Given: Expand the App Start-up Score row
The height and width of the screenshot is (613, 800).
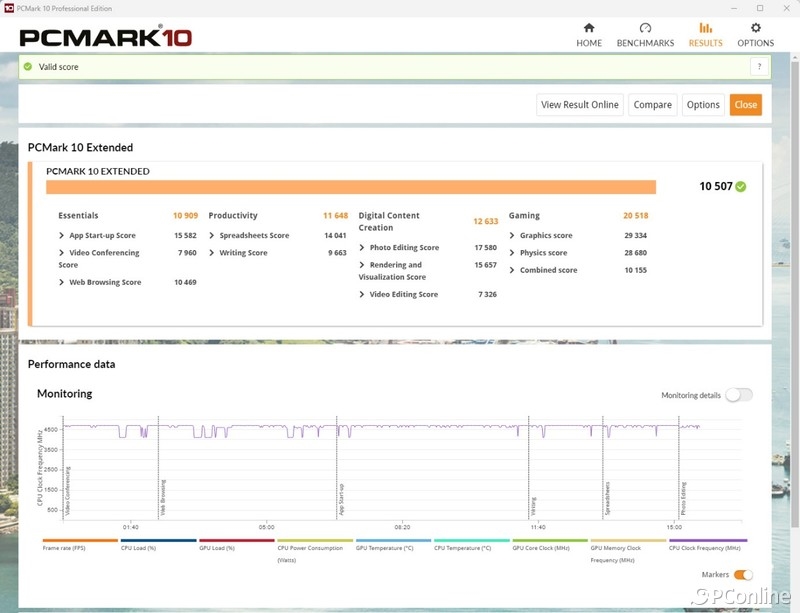Looking at the screenshot, I should (61, 236).
